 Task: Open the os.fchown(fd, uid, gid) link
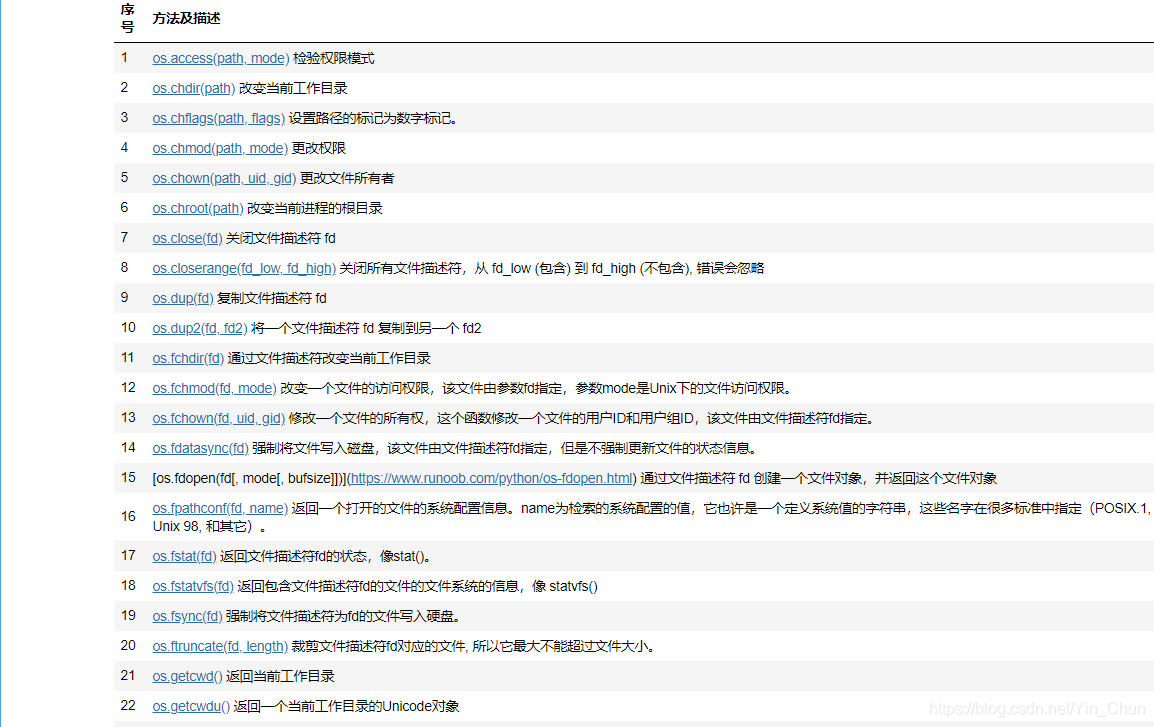(x=218, y=418)
